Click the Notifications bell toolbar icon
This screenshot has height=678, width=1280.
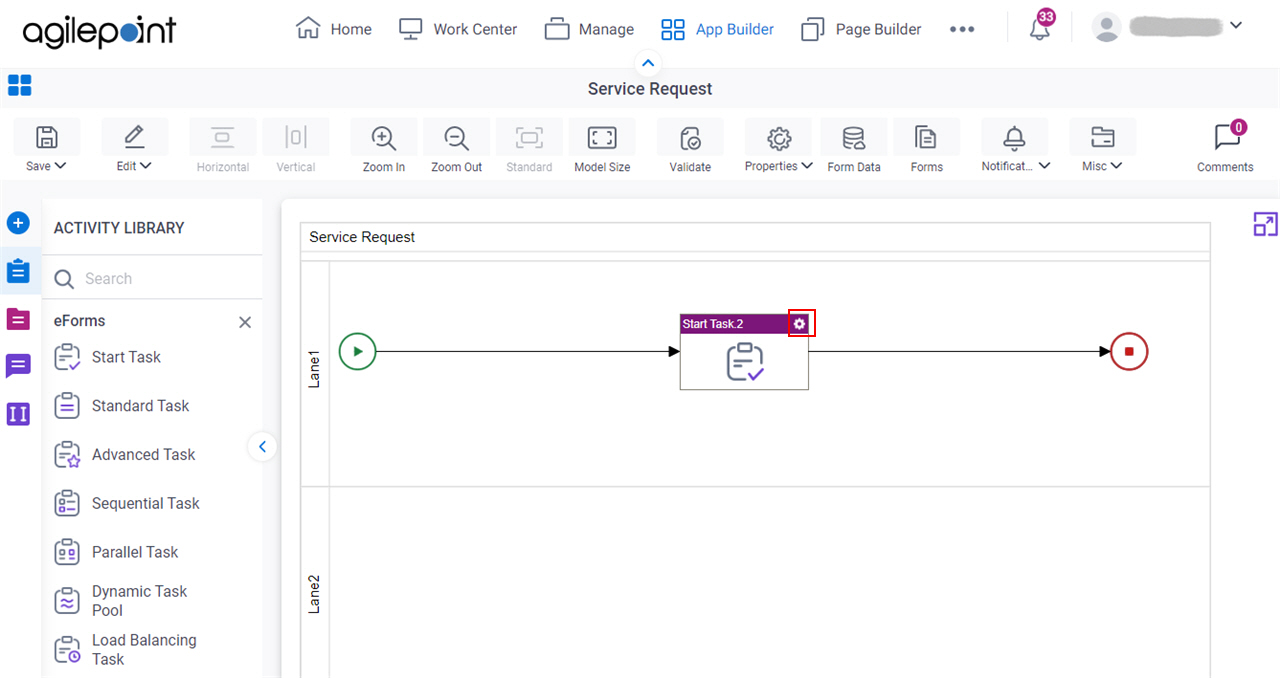tap(1014, 137)
